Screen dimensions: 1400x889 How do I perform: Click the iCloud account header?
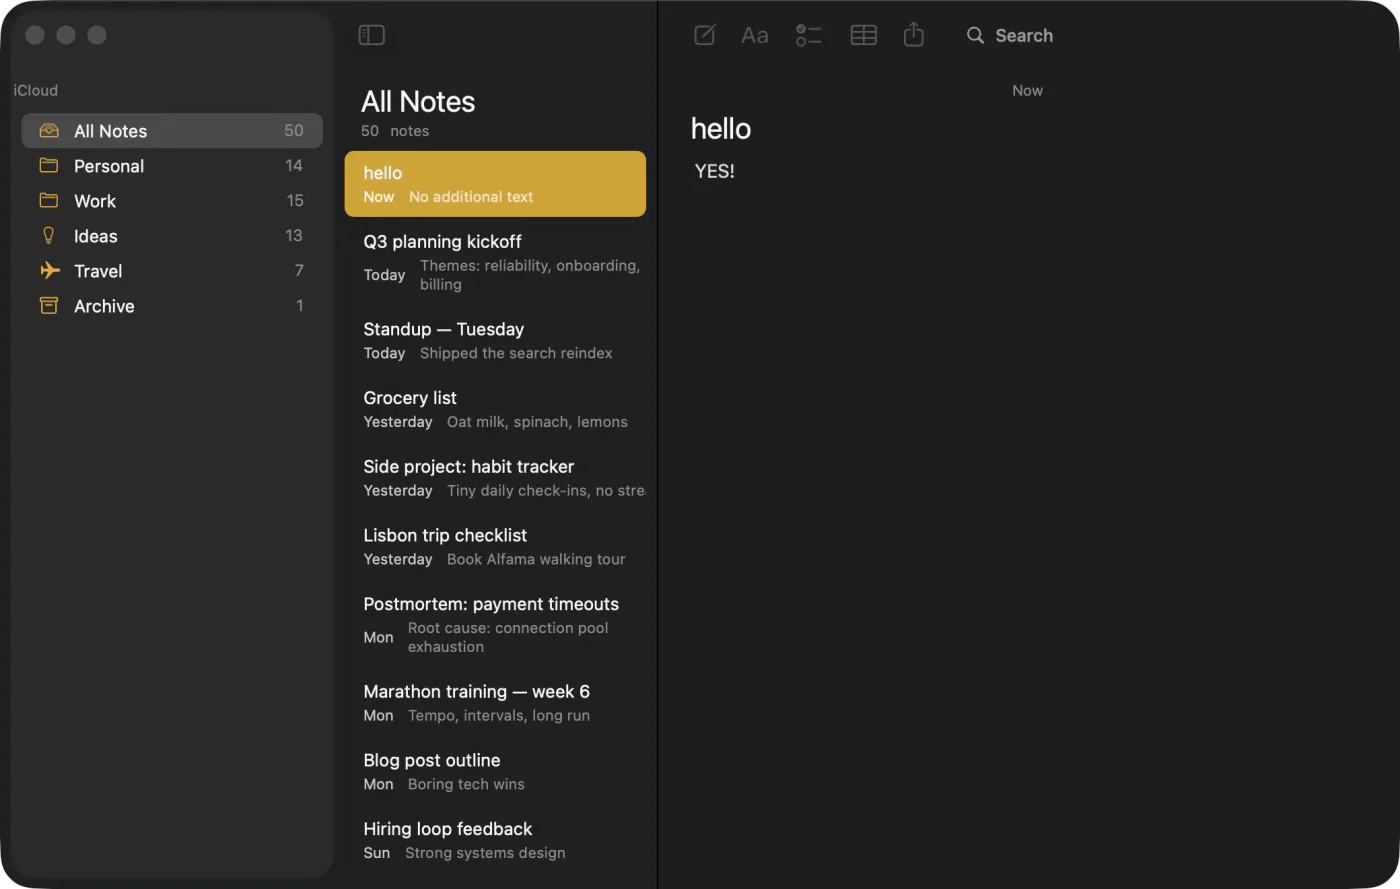click(x=36, y=90)
